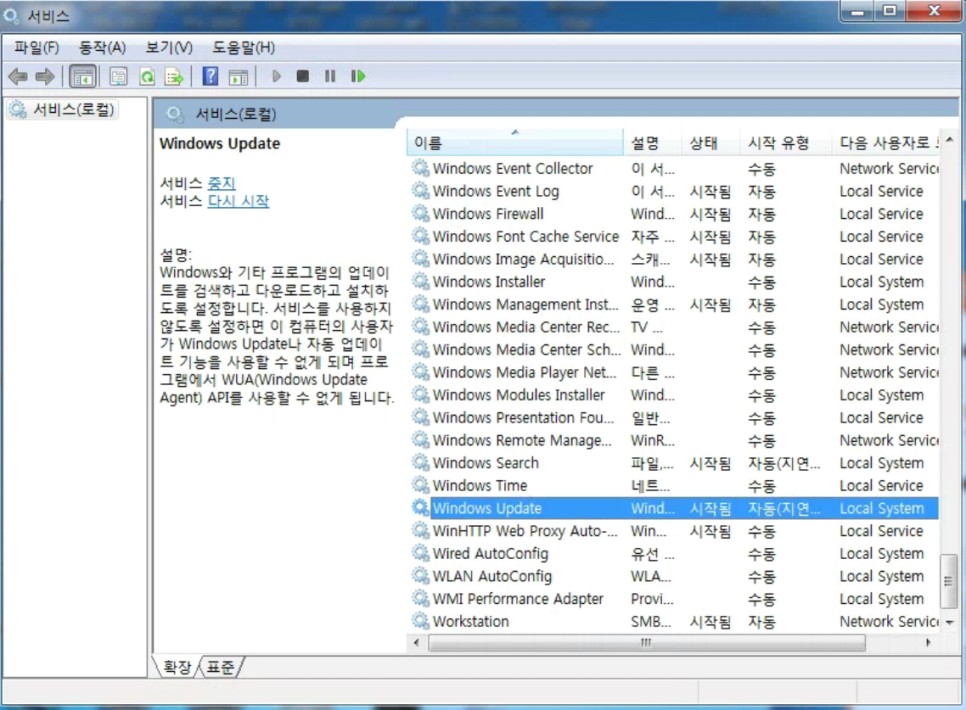Sort by the 설명 column header
The height and width of the screenshot is (710, 966).
coord(652,143)
